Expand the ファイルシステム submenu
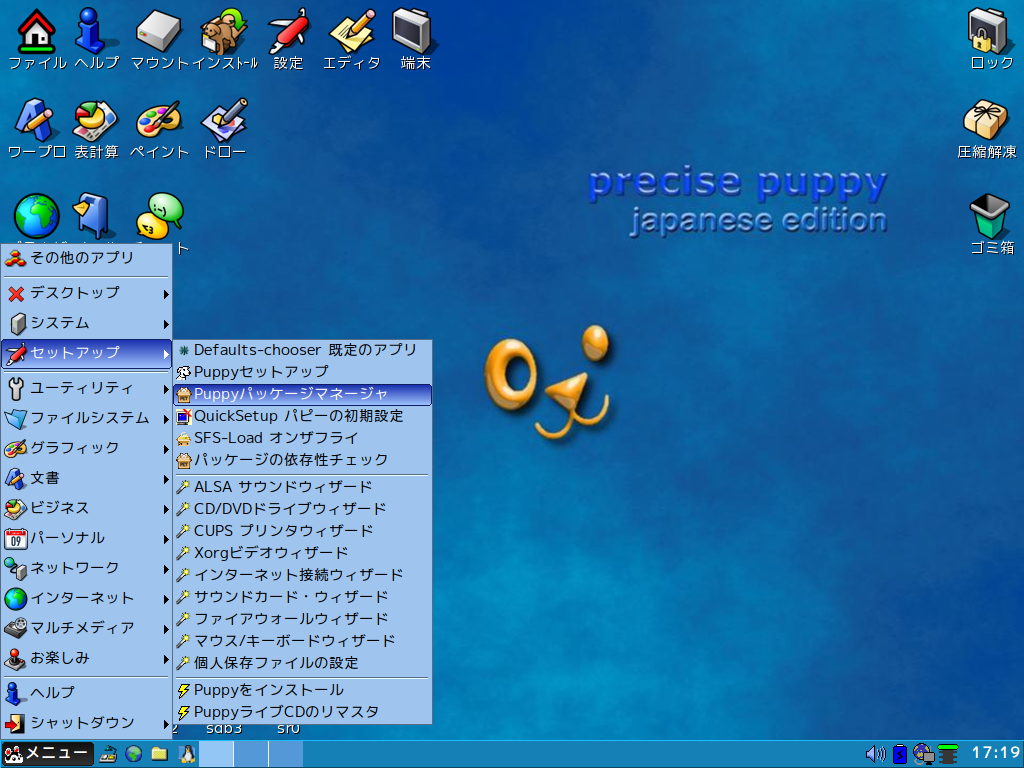The height and width of the screenshot is (768, 1024). [x=86, y=419]
